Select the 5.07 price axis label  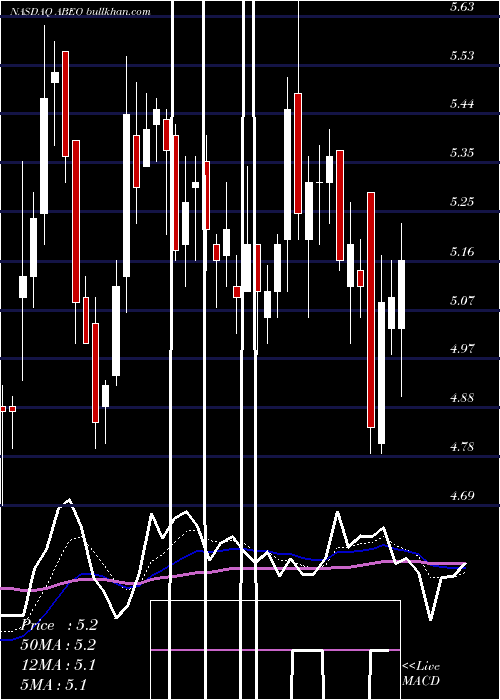tap(462, 300)
